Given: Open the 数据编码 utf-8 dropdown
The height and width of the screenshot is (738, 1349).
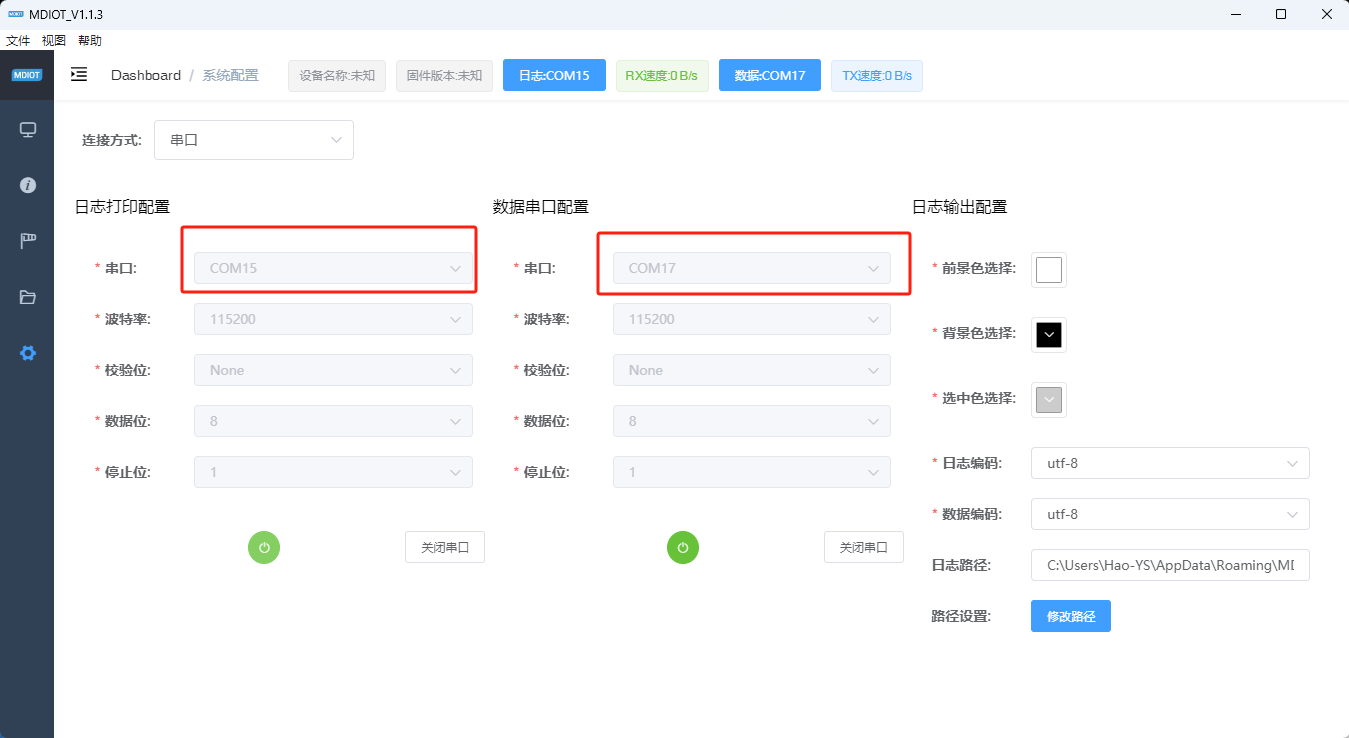Looking at the screenshot, I should coord(1169,514).
